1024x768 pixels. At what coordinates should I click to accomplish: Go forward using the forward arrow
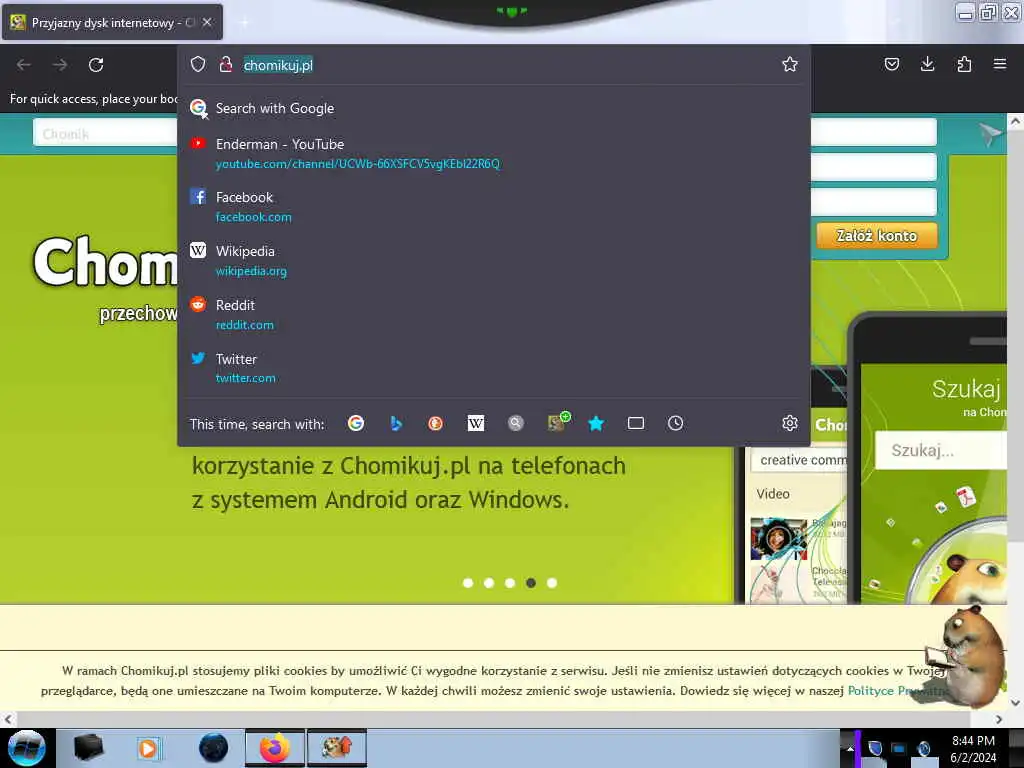pyautogui.click(x=60, y=65)
